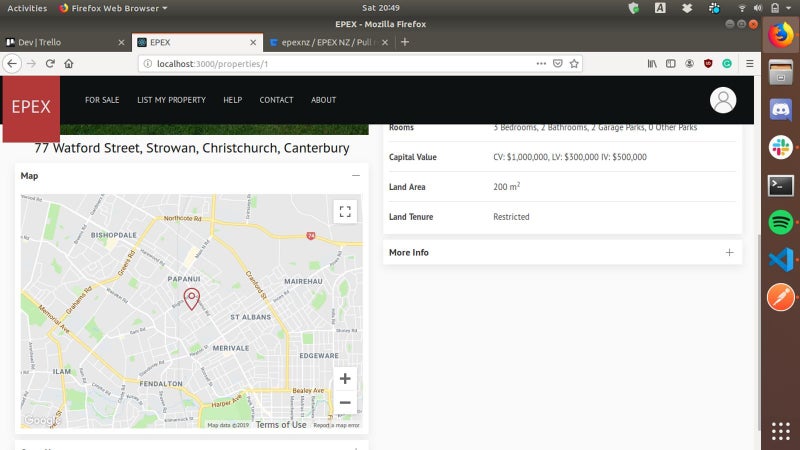Click the browser forward arrow
This screenshot has width=800, height=450.
[x=32, y=64]
